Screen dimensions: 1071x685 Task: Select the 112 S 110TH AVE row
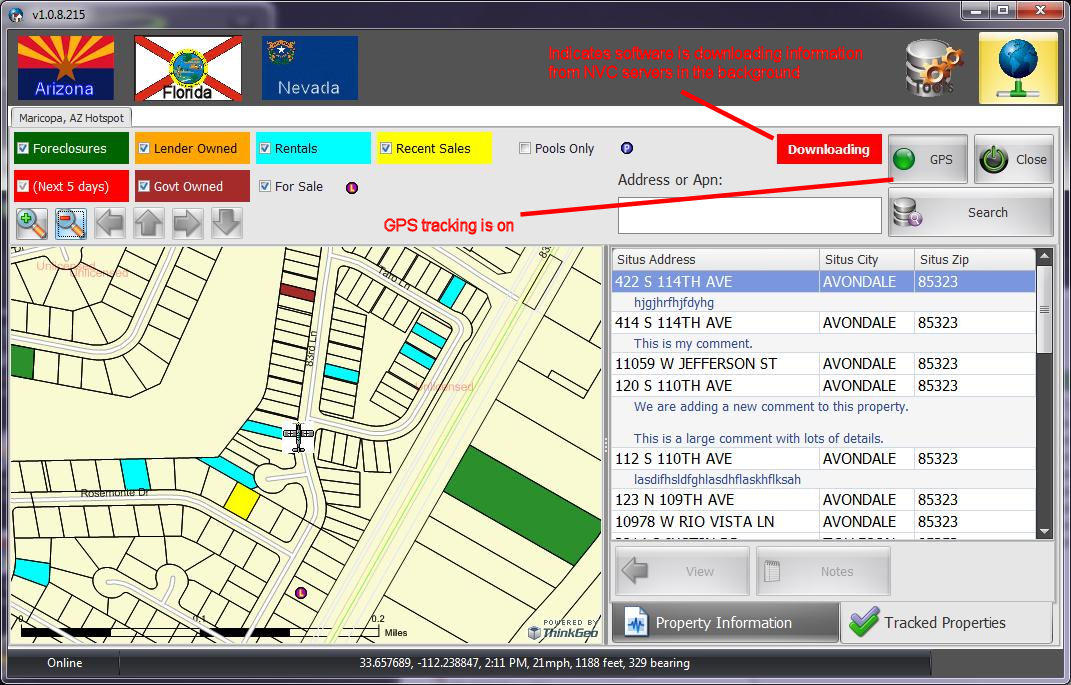[x=824, y=458]
